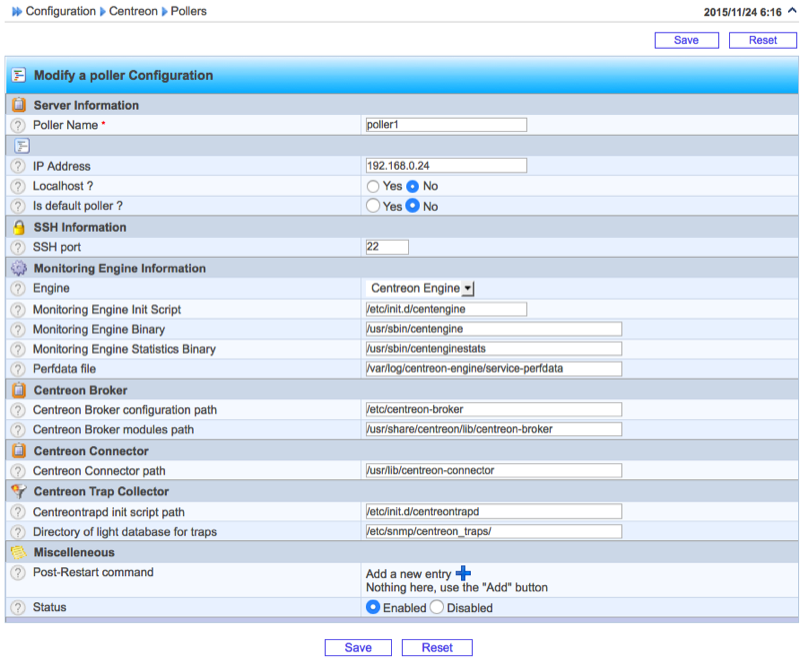Click the bottom Reset button
This screenshot has height=666, width=800.
tap(436, 648)
